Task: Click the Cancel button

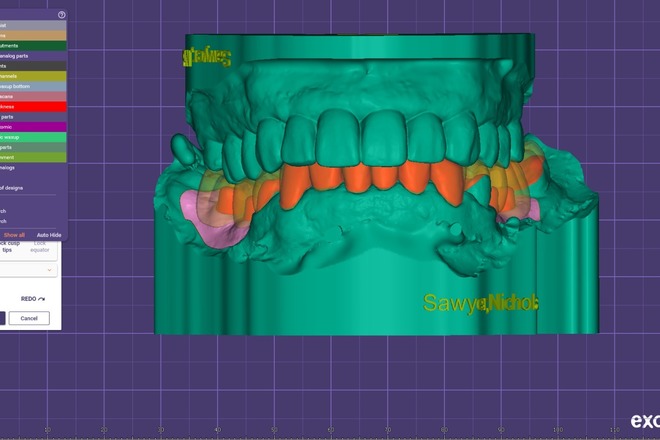Action: pyautogui.click(x=29, y=318)
